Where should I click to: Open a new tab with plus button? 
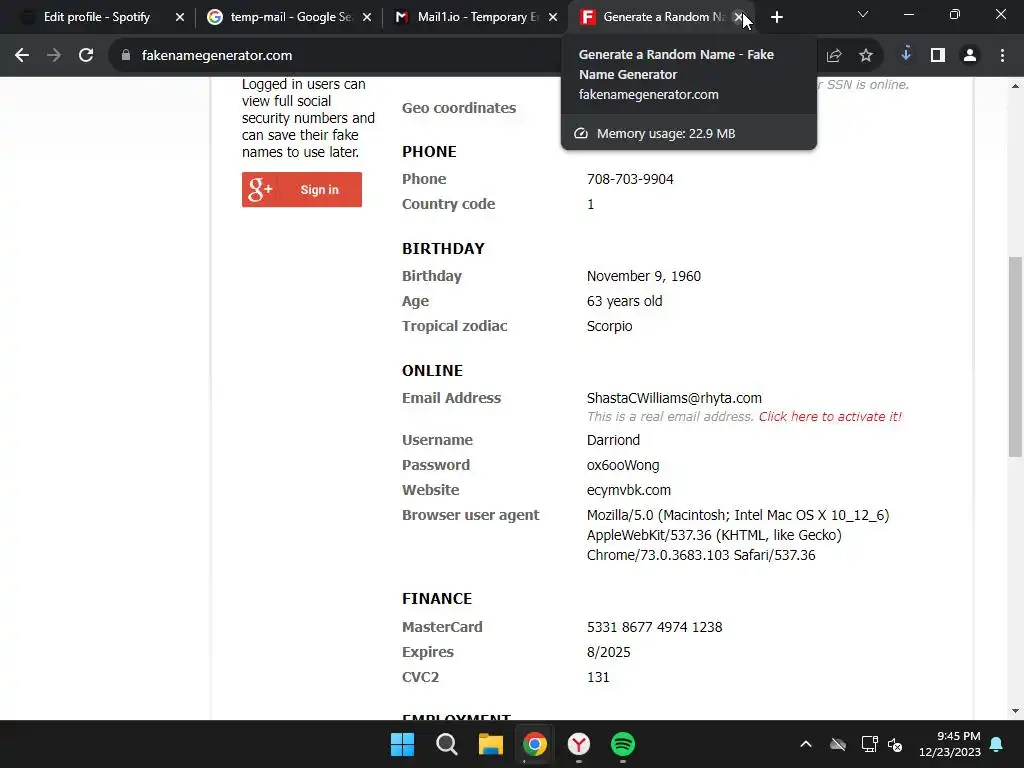[x=776, y=17]
